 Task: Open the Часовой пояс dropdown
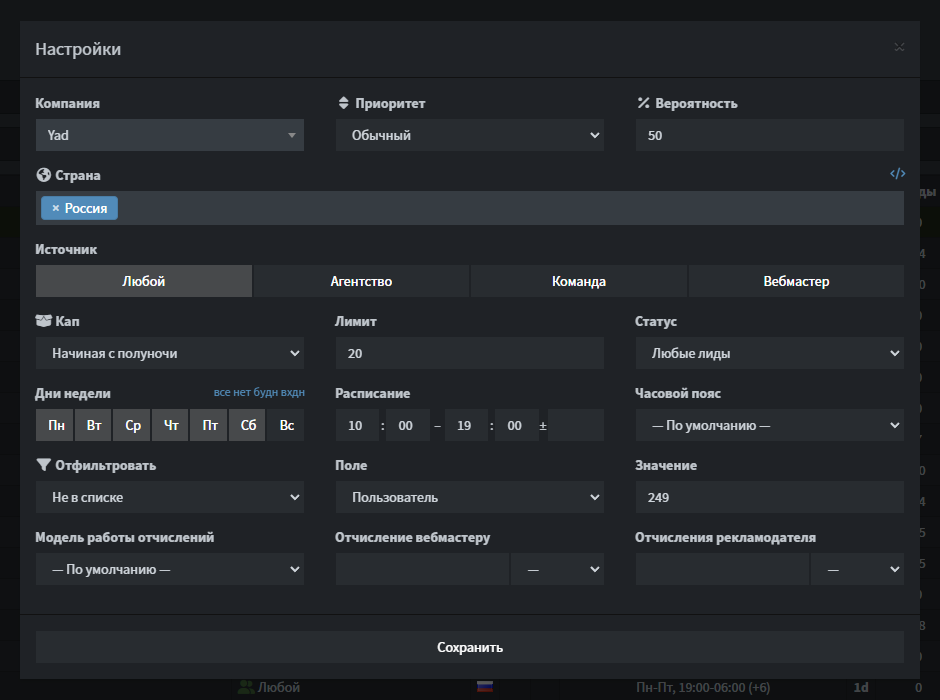pos(770,425)
